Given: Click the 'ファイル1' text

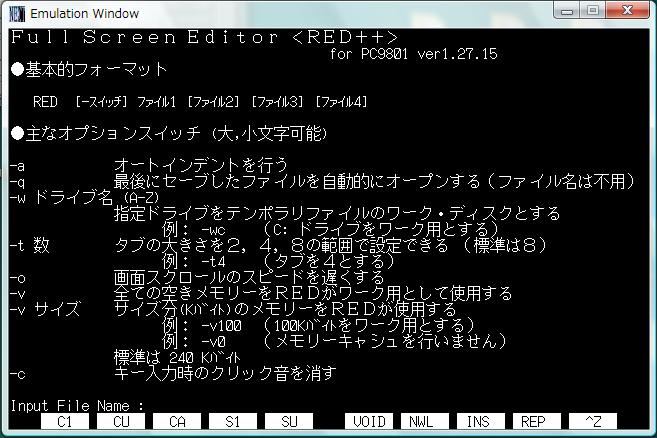Looking at the screenshot, I should coord(156,102).
